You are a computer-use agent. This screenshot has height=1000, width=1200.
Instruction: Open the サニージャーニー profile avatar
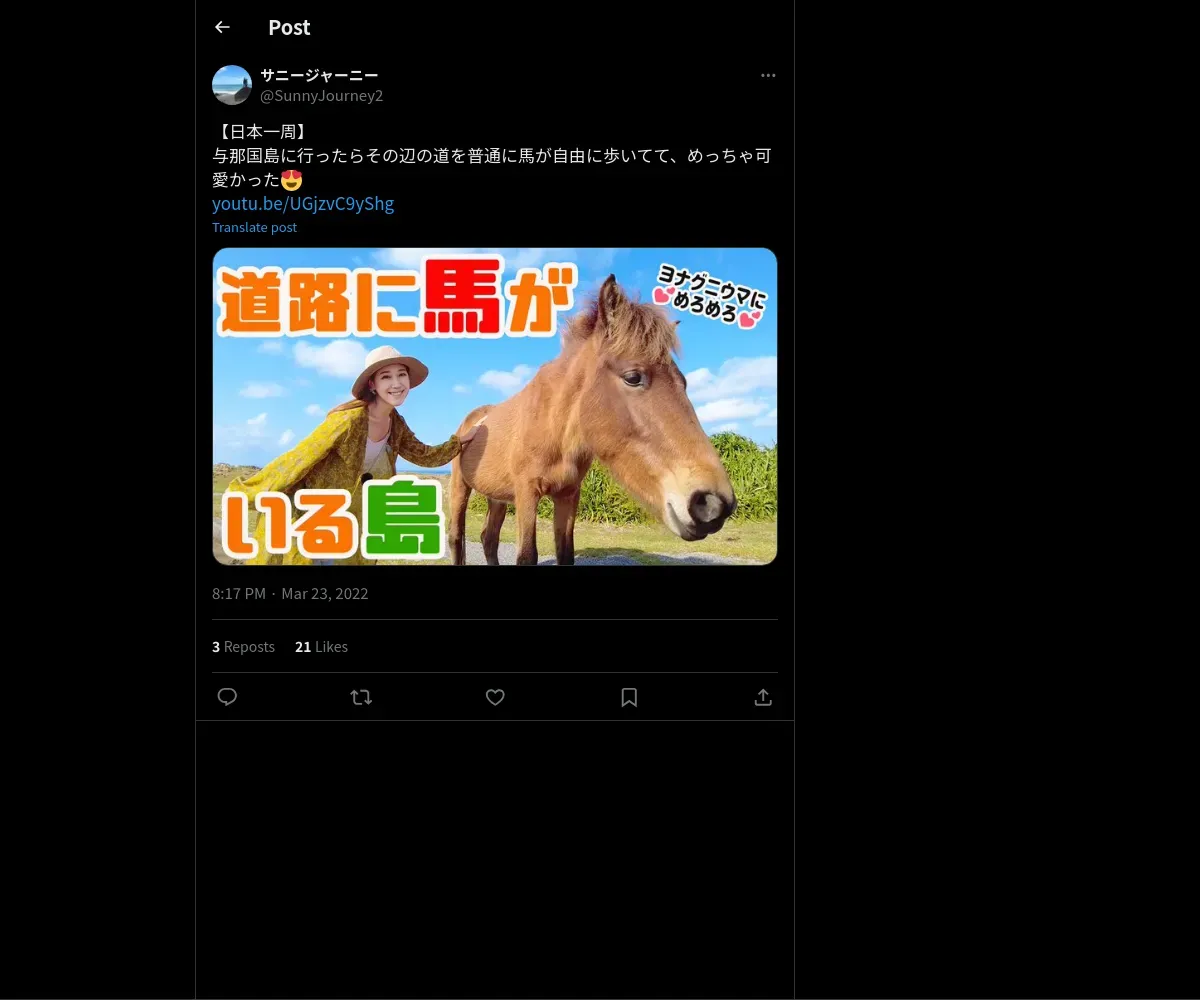(232, 85)
